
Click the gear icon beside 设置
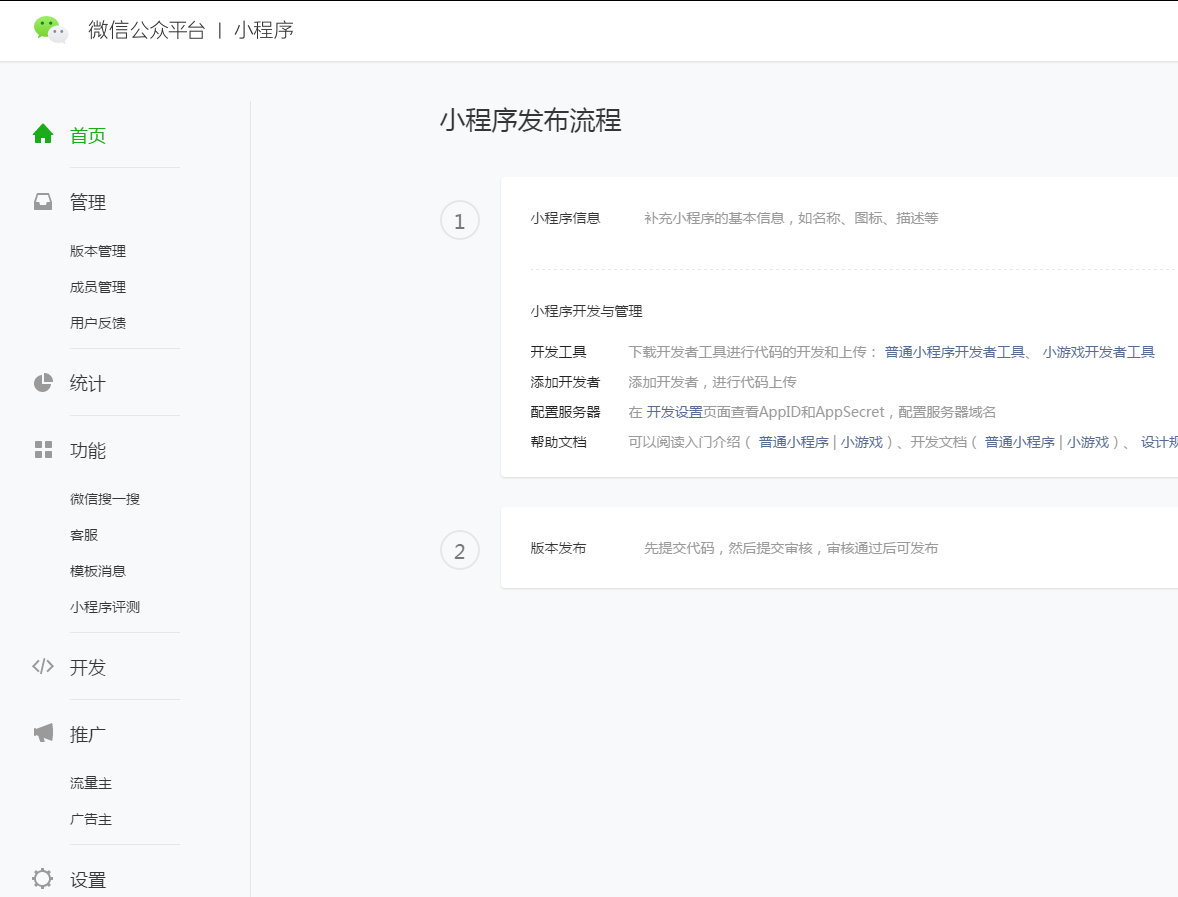point(43,879)
